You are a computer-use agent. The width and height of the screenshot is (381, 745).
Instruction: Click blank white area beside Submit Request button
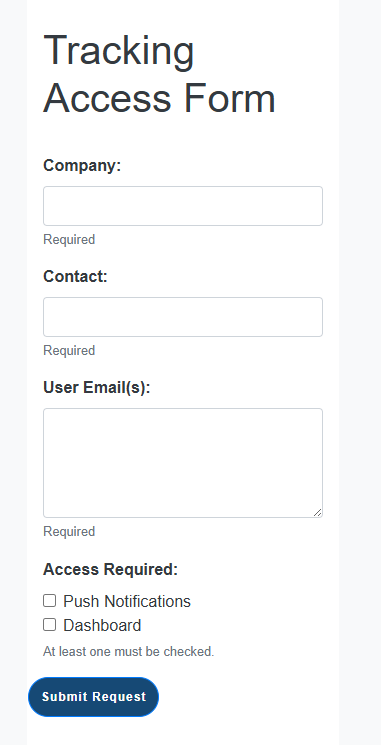point(247,697)
